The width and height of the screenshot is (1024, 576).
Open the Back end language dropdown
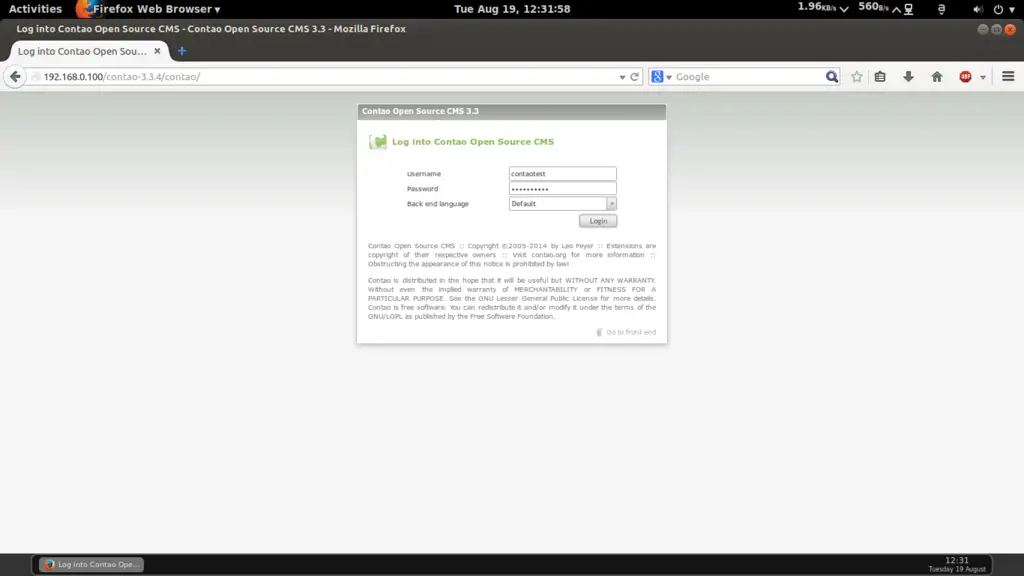(x=562, y=204)
